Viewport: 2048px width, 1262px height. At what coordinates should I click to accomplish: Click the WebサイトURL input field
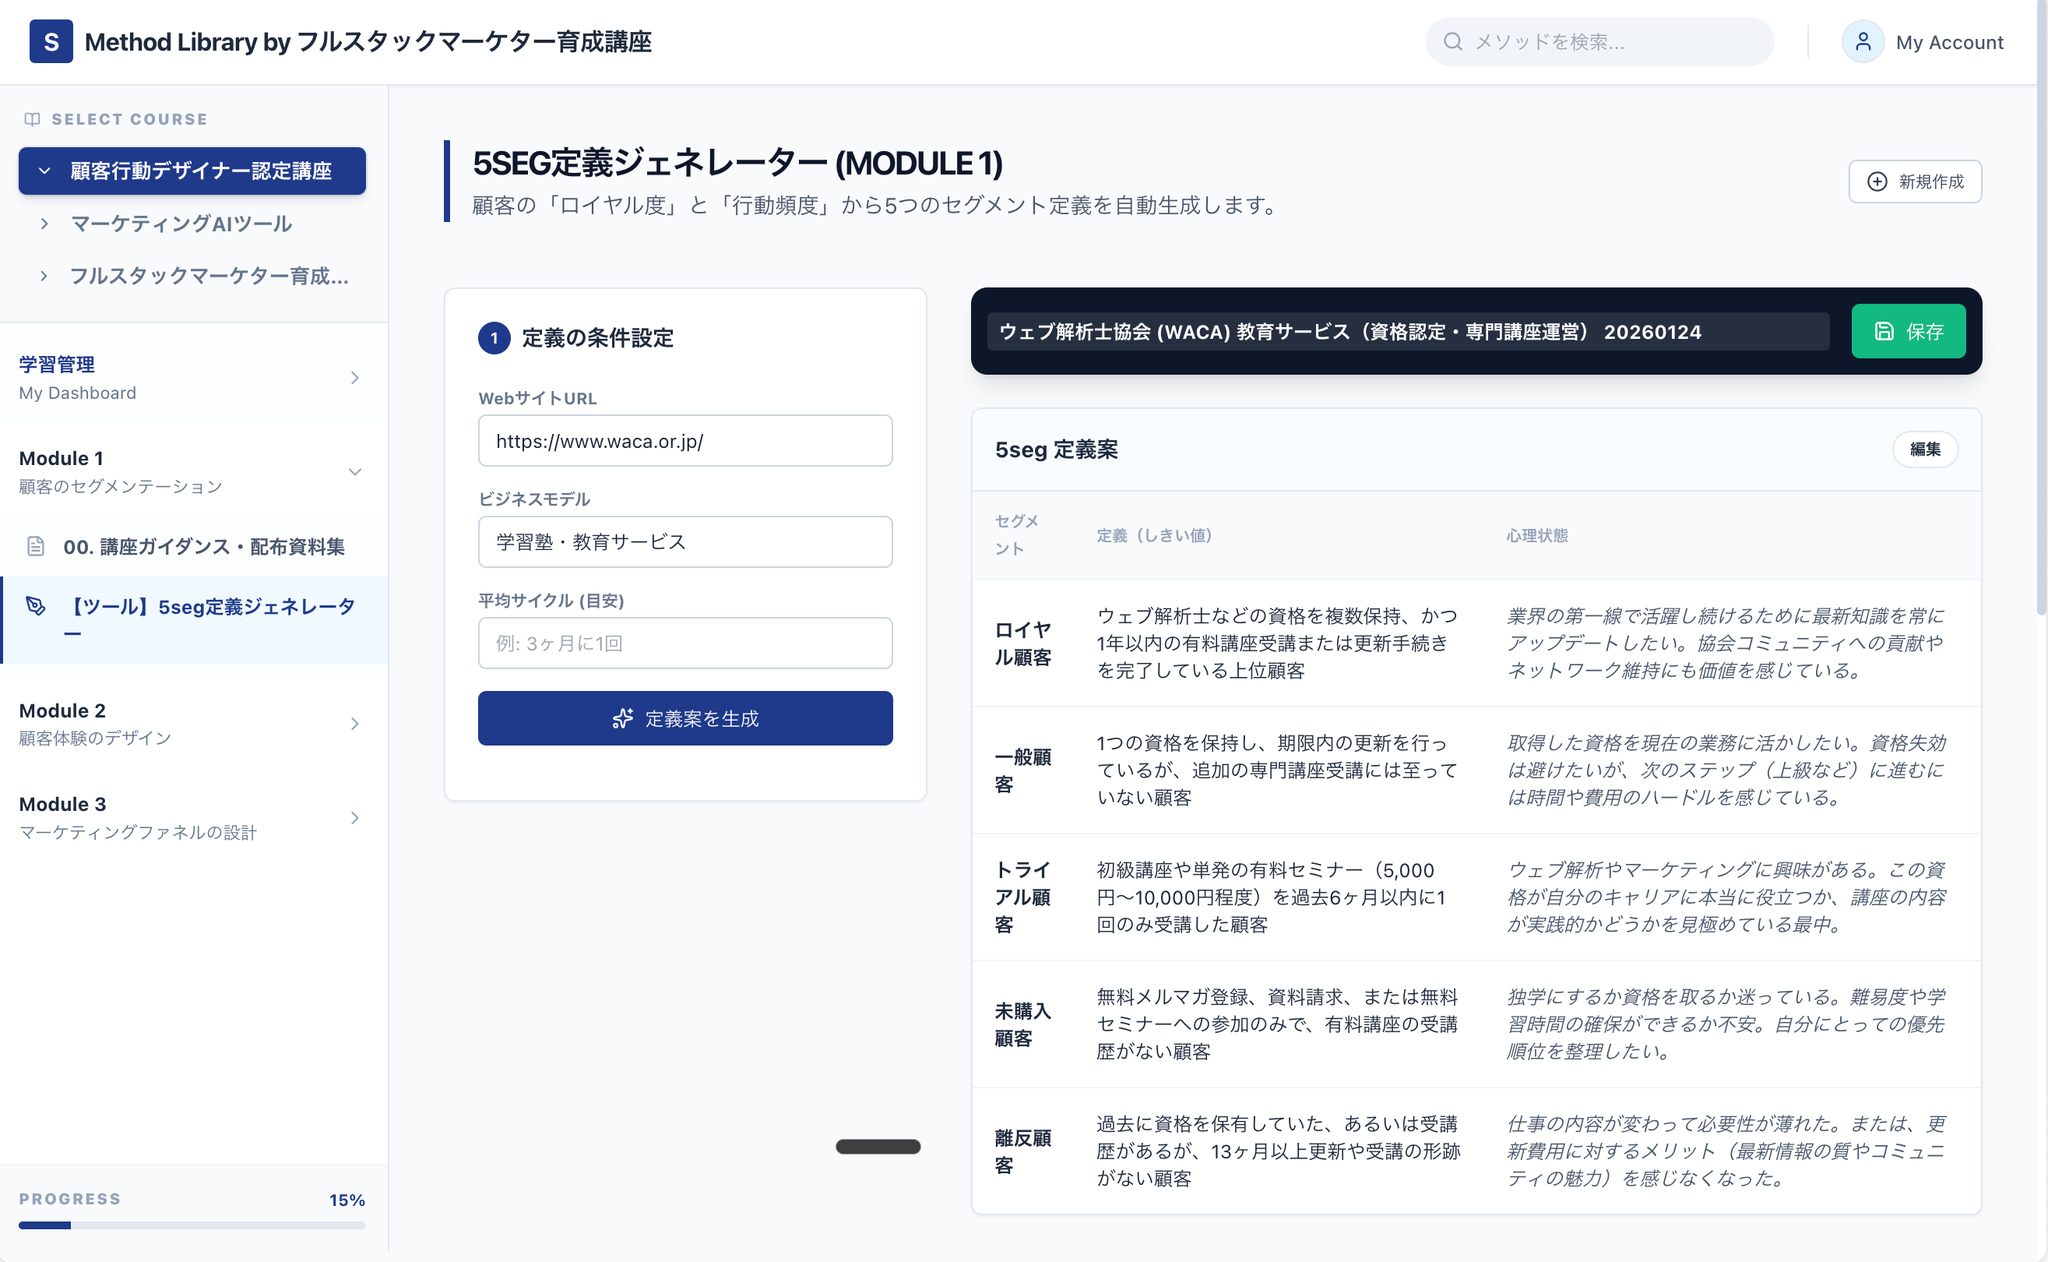(x=685, y=441)
